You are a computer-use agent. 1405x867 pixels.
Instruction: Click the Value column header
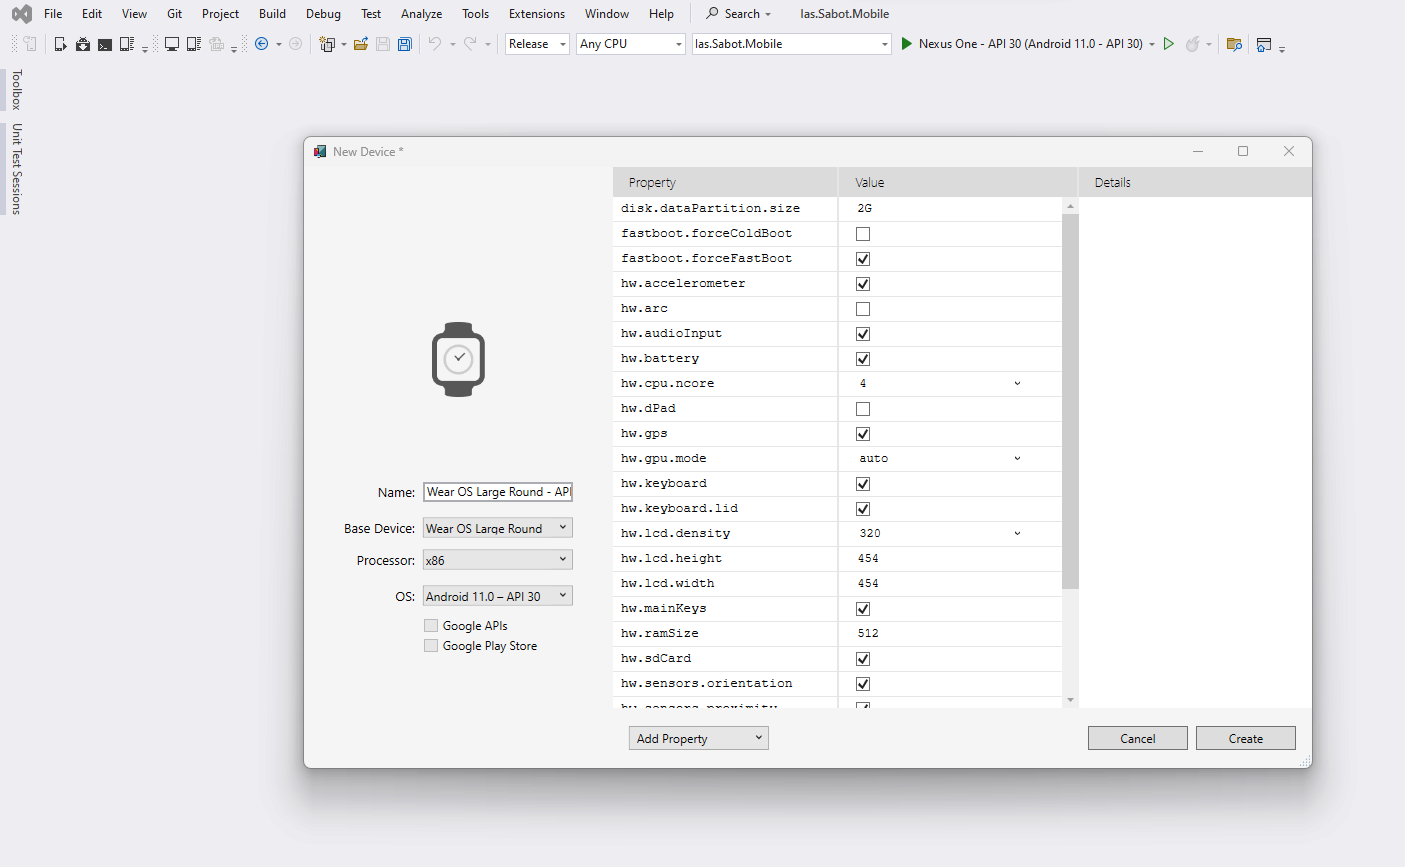coord(958,183)
